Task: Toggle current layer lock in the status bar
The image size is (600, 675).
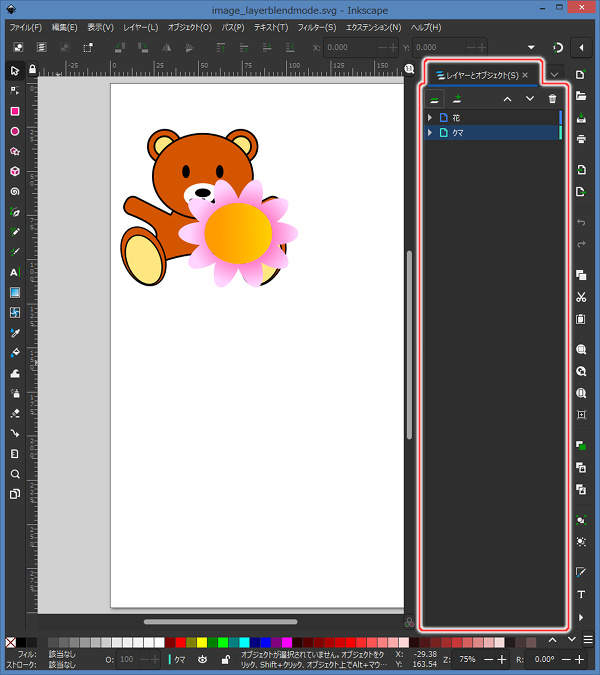Action: (225, 660)
